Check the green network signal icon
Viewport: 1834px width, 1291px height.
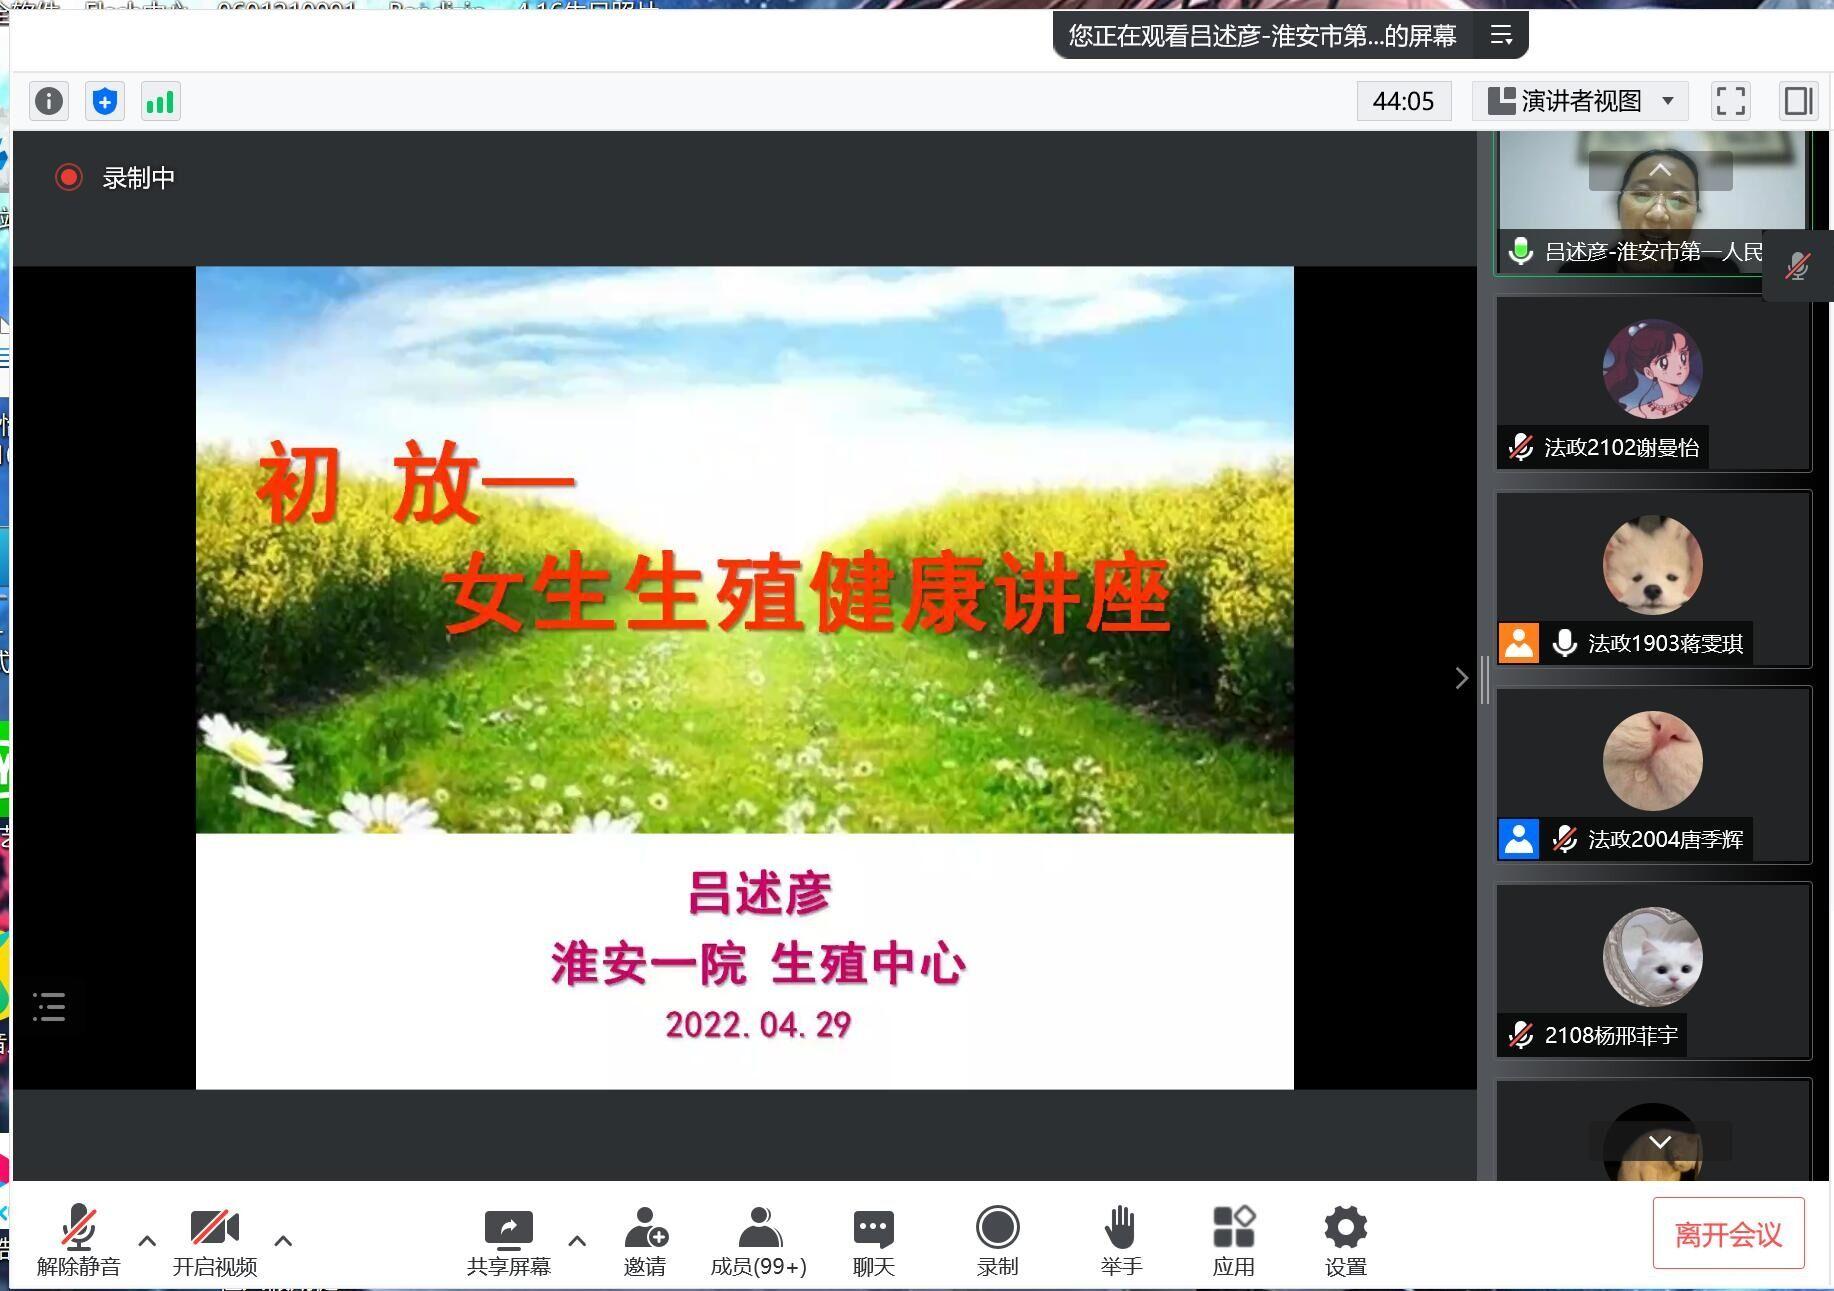pyautogui.click(x=160, y=101)
